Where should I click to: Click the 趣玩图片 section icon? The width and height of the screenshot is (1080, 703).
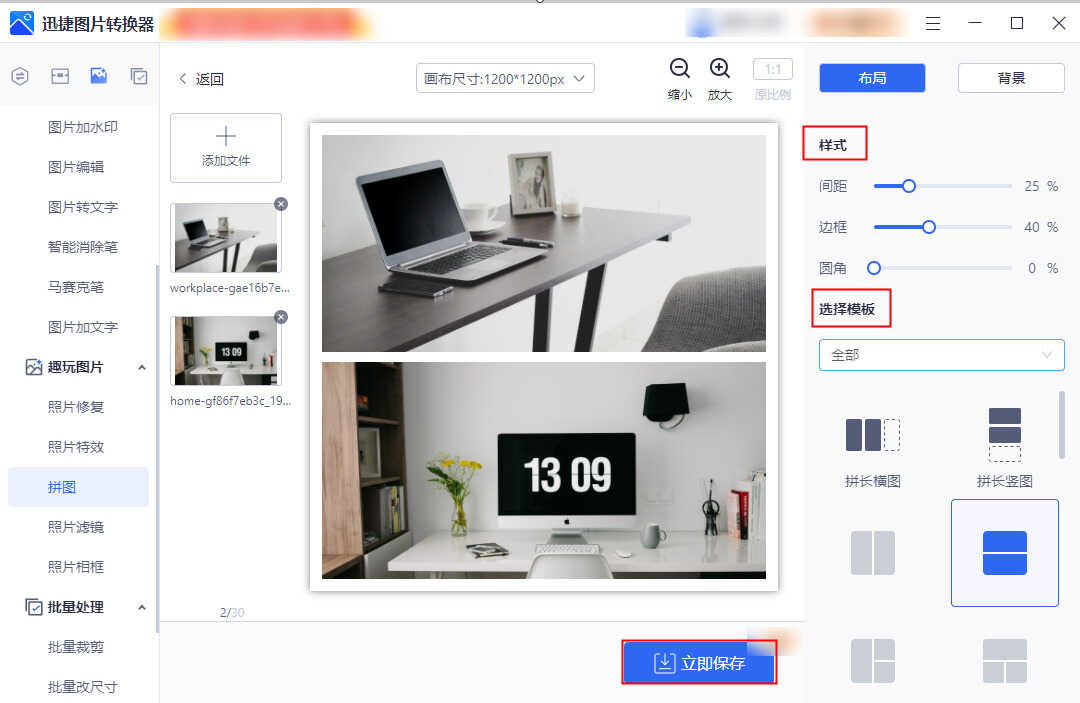click(34, 367)
